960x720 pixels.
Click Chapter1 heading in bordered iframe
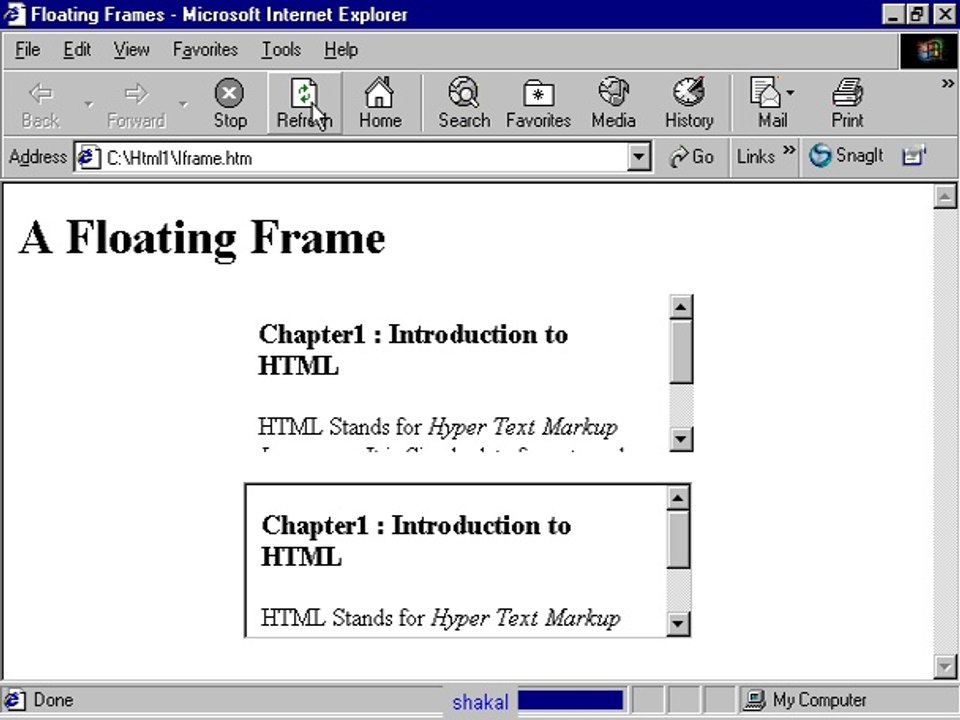[x=416, y=541]
